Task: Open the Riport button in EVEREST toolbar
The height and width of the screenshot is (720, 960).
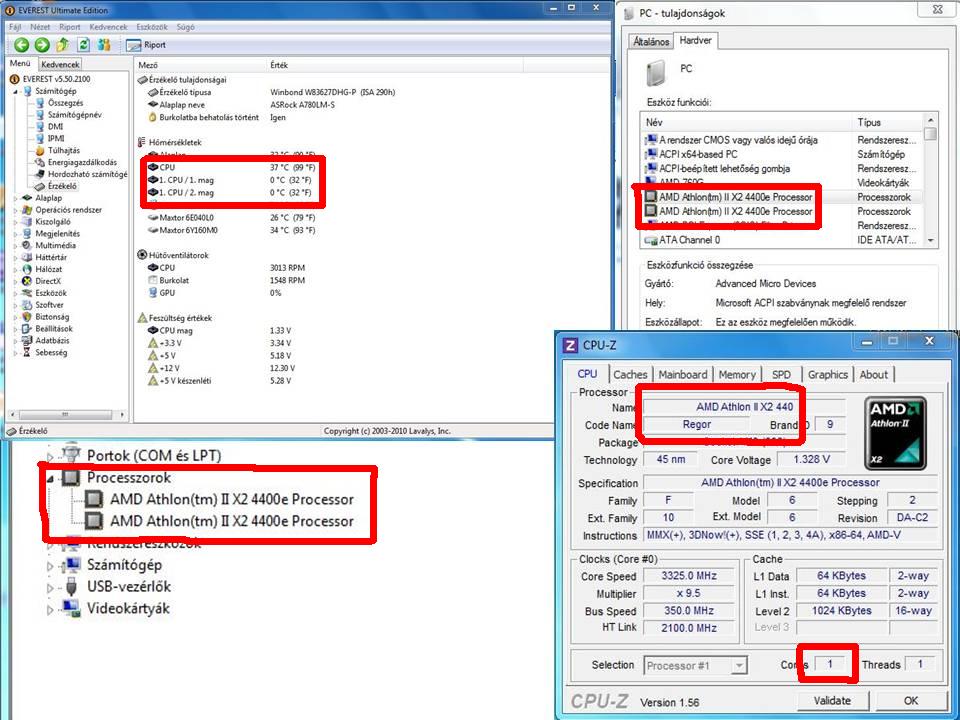Action: 146,45
